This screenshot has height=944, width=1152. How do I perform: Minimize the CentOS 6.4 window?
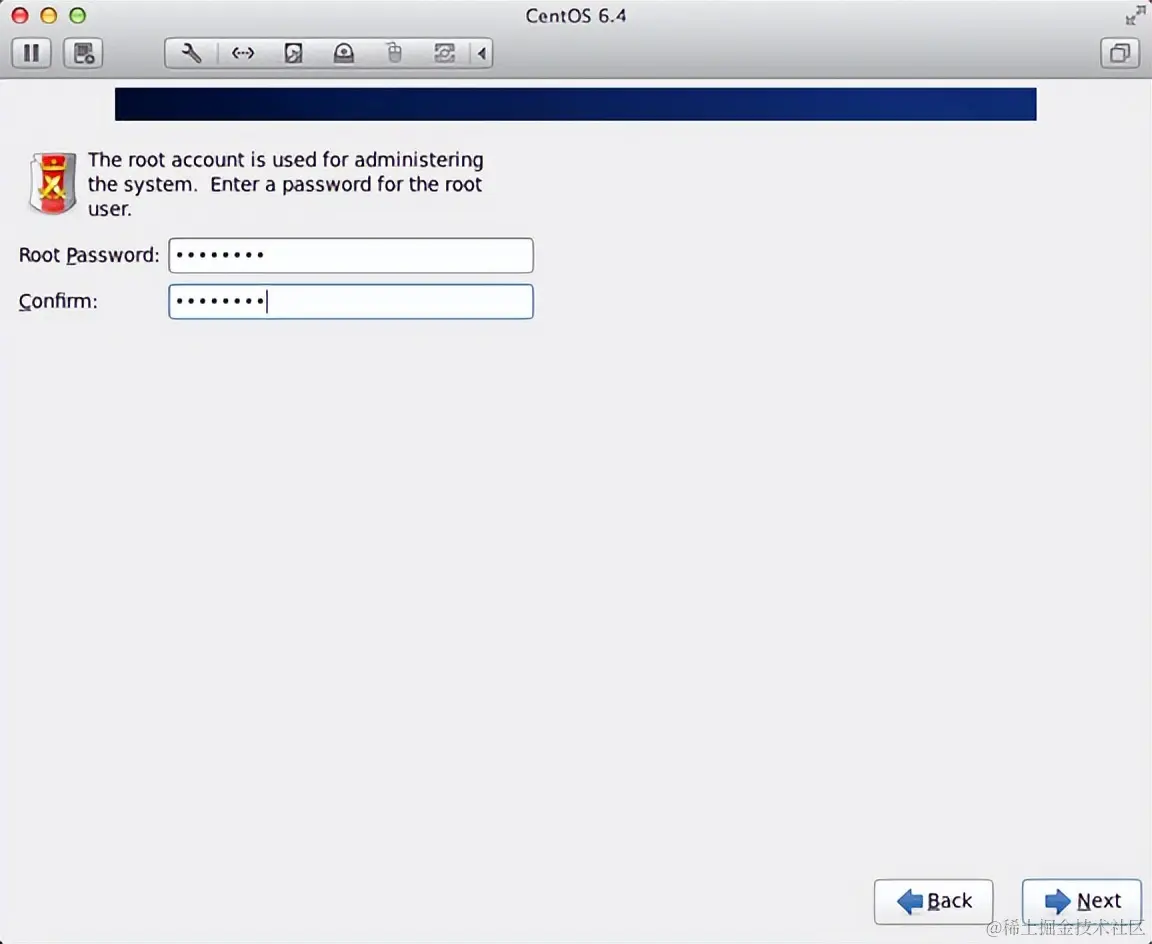pyautogui.click(x=48, y=15)
